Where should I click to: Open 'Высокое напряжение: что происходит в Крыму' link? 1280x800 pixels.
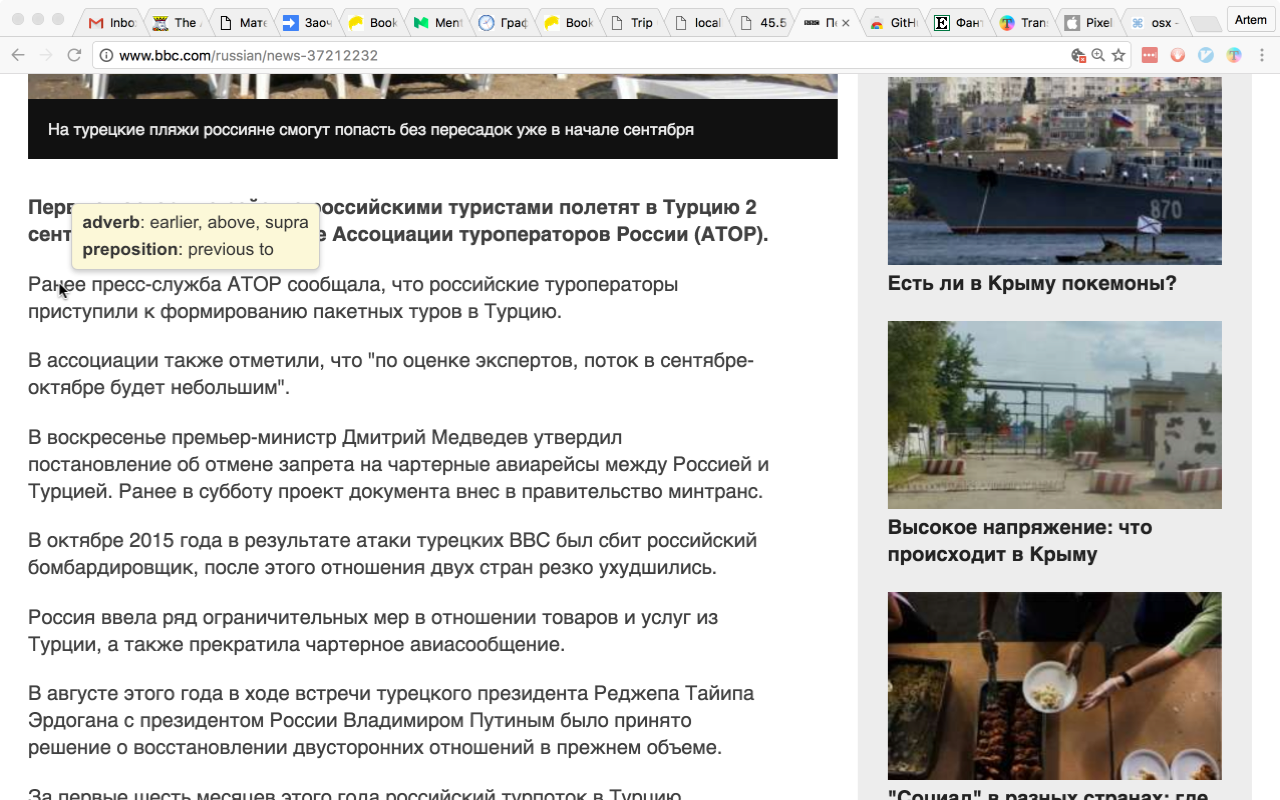pyautogui.click(x=1020, y=541)
